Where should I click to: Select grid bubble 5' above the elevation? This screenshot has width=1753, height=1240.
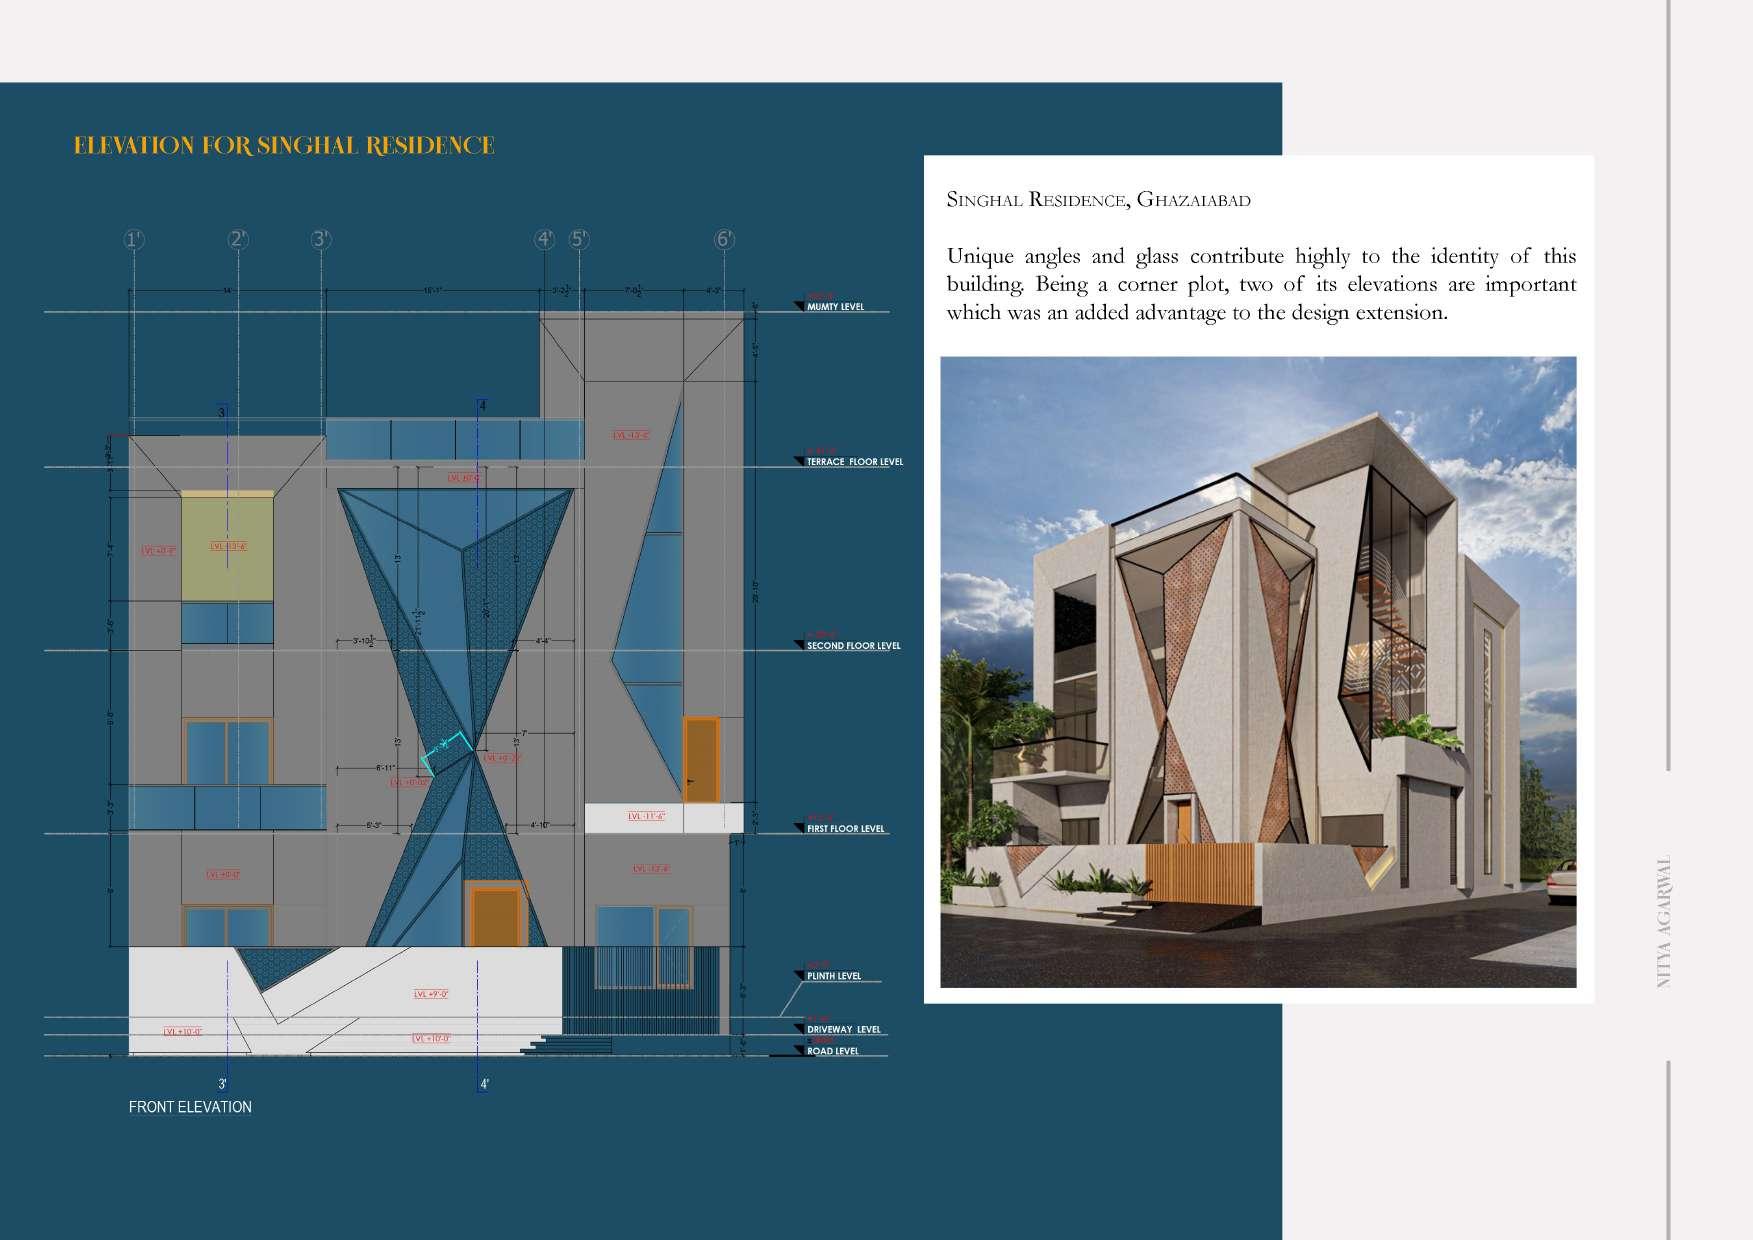point(579,239)
